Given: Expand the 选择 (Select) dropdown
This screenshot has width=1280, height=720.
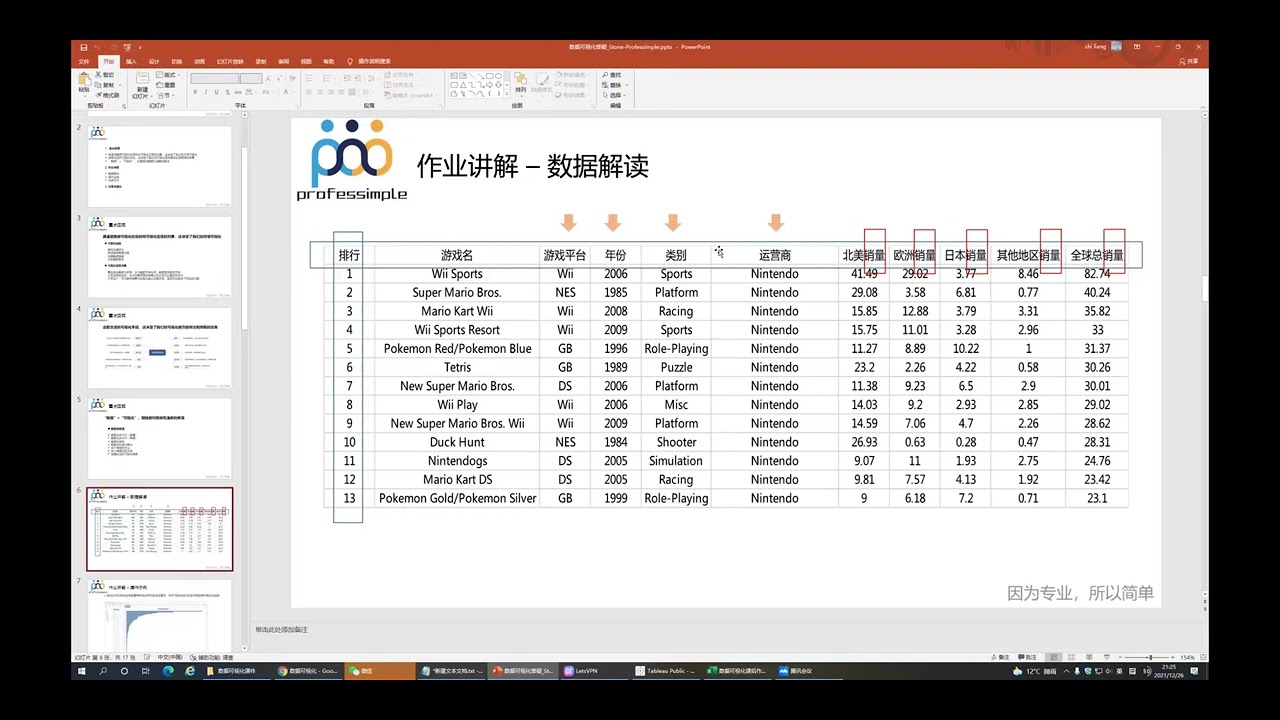Looking at the screenshot, I should (613, 95).
